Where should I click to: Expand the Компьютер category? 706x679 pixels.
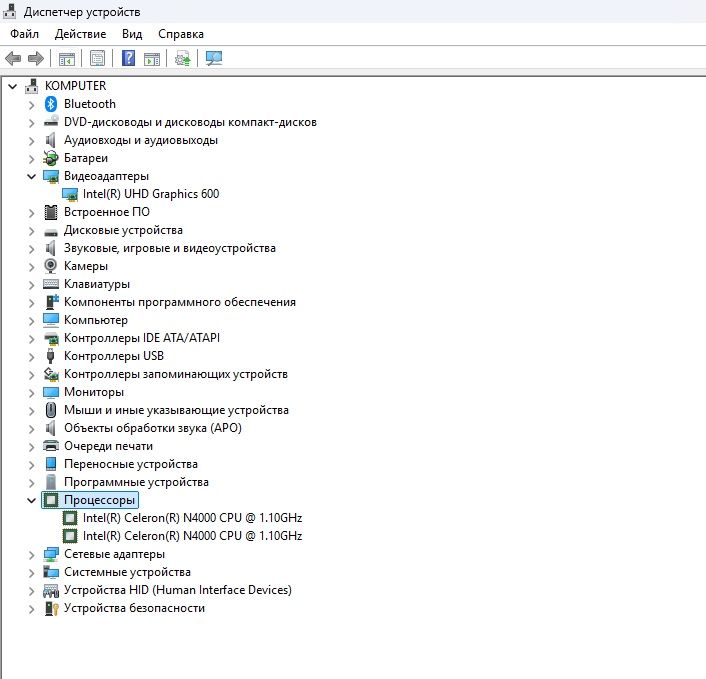tap(31, 321)
